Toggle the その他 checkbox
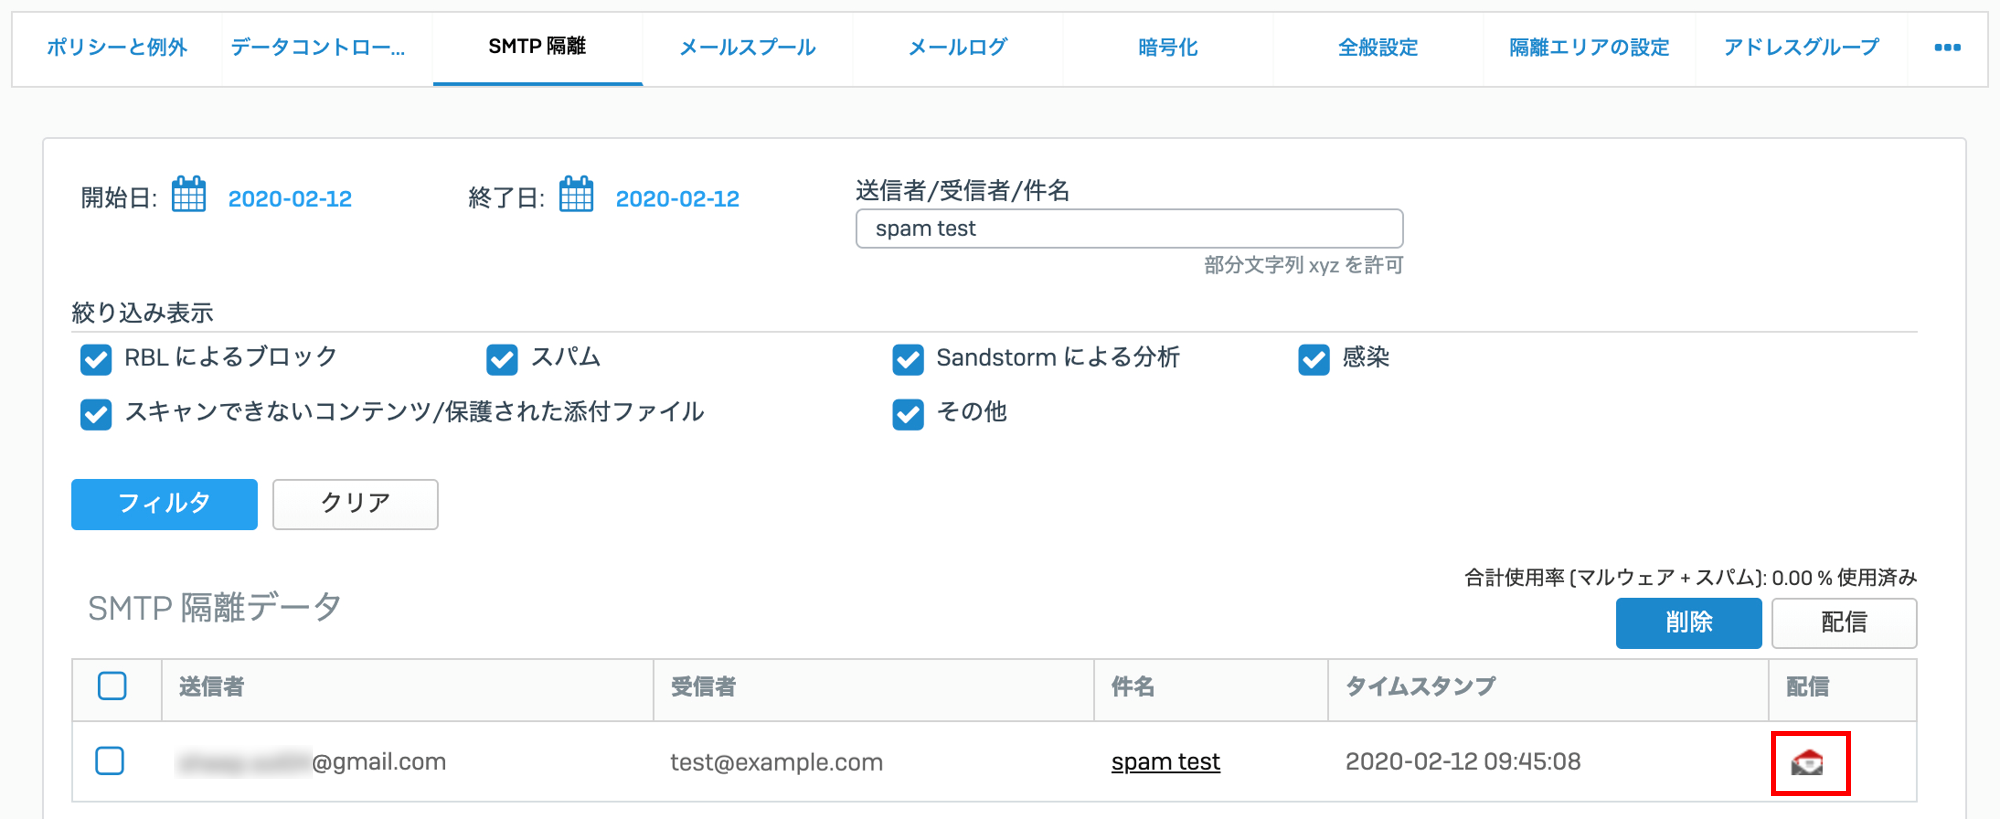Image resolution: width=2000 pixels, height=819 pixels. [x=908, y=413]
